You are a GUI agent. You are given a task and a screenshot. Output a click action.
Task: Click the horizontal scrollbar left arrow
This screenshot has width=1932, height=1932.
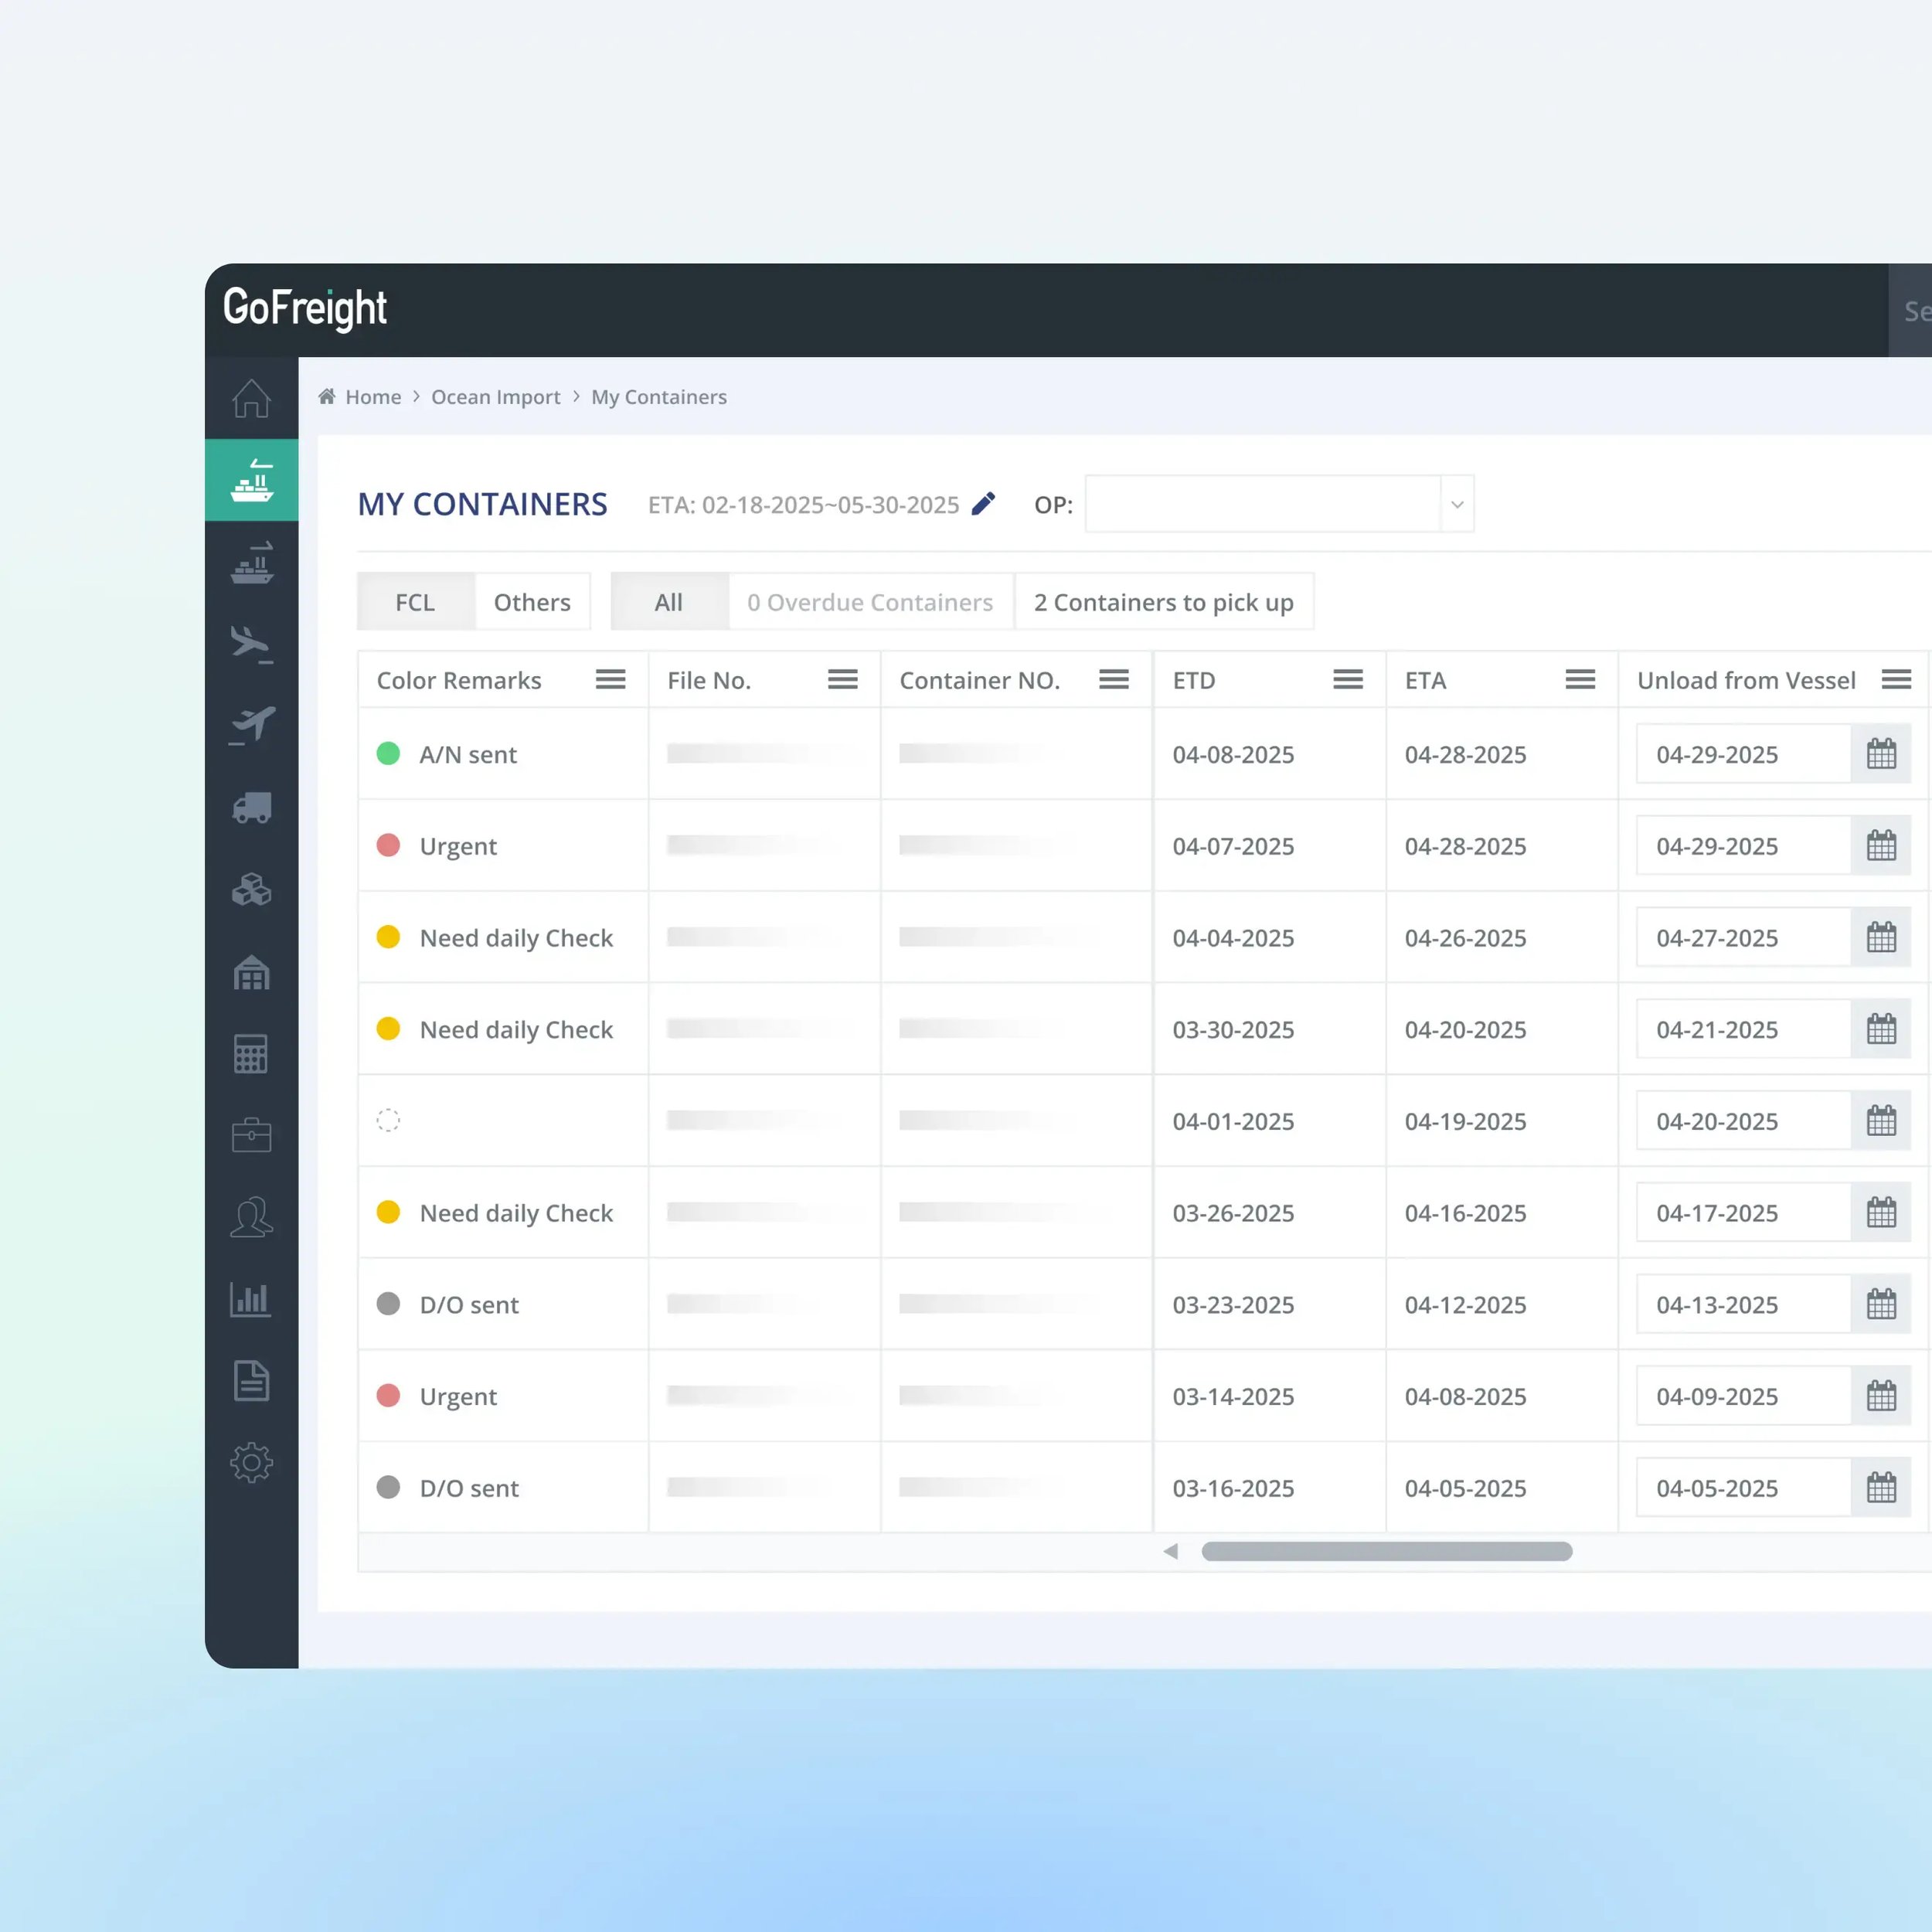(x=1170, y=1551)
